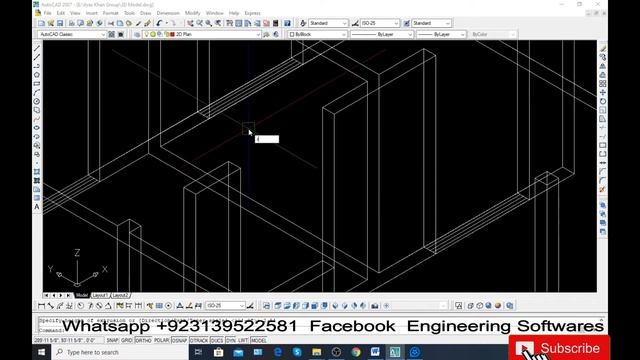The width and height of the screenshot is (640, 360).
Task: Click the Plot print icon
Action: [71, 23]
